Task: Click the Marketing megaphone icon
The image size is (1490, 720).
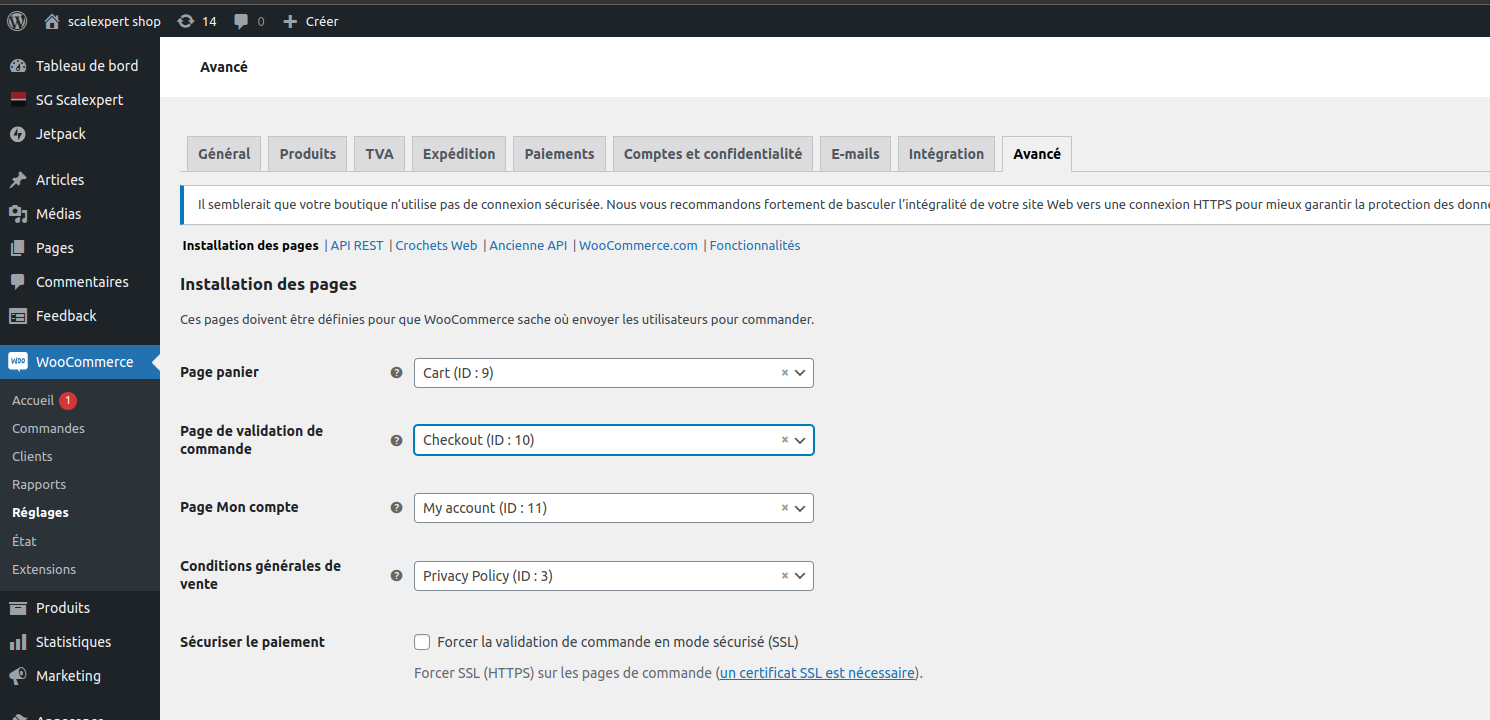Action: click(x=18, y=676)
